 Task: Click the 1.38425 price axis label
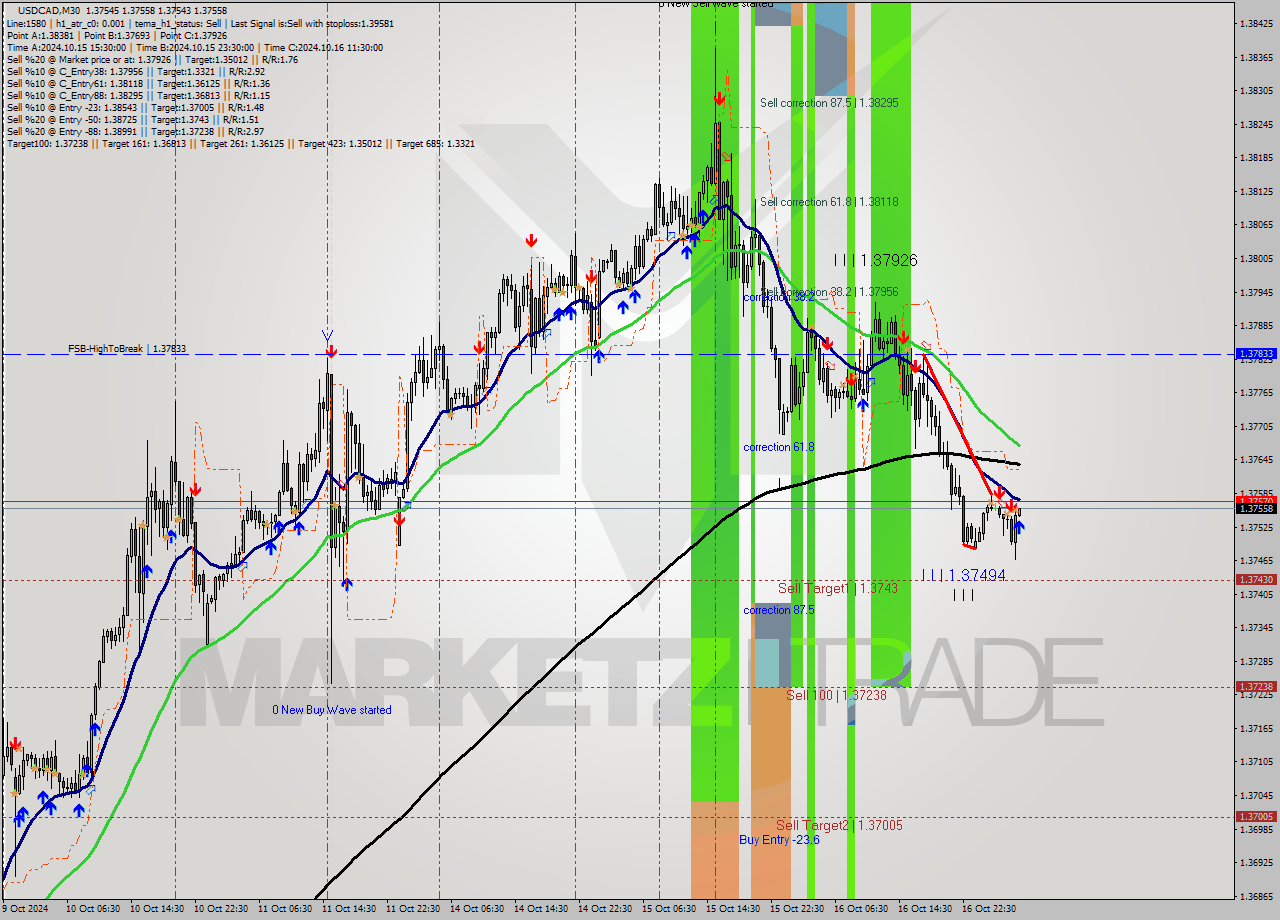coord(1256,23)
